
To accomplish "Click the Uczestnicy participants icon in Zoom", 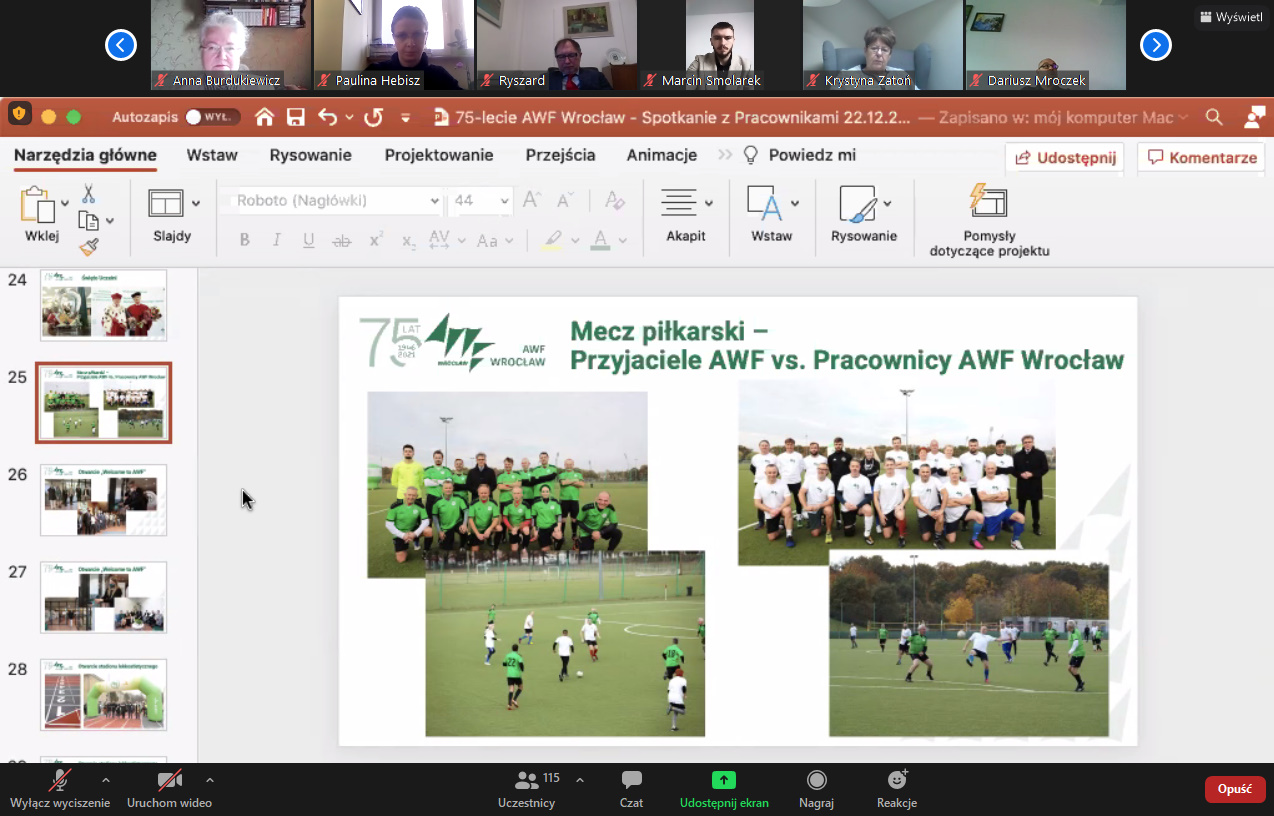I will (527, 780).
